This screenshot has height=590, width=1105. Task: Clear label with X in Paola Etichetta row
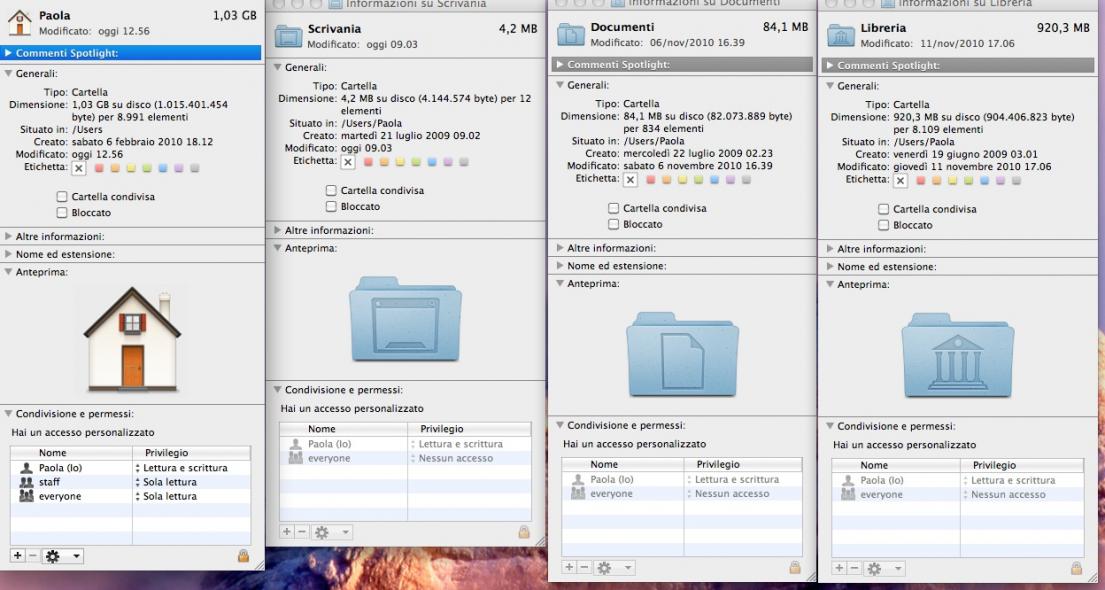click(x=79, y=168)
